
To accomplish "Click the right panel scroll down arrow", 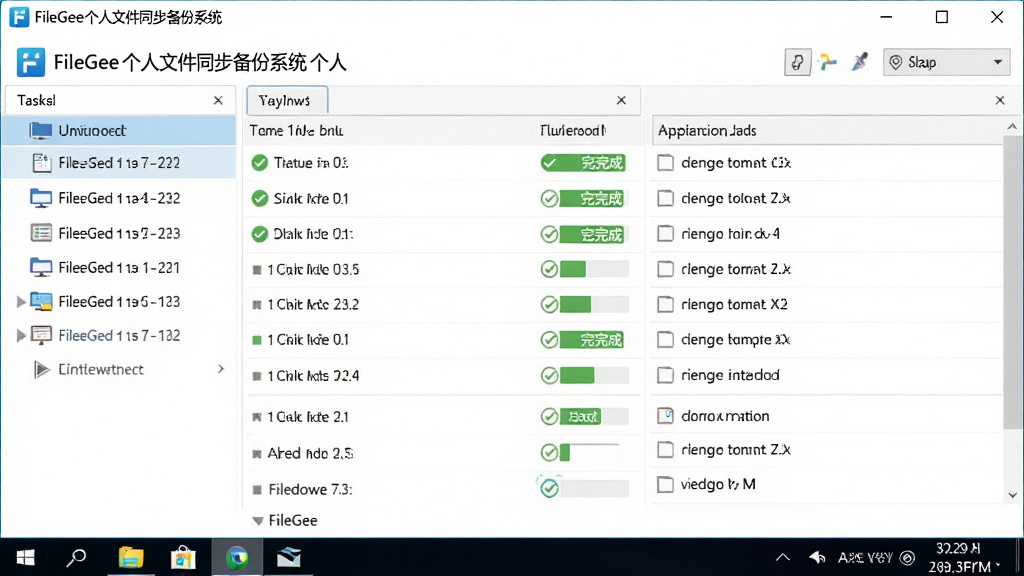I will pos(1012,495).
